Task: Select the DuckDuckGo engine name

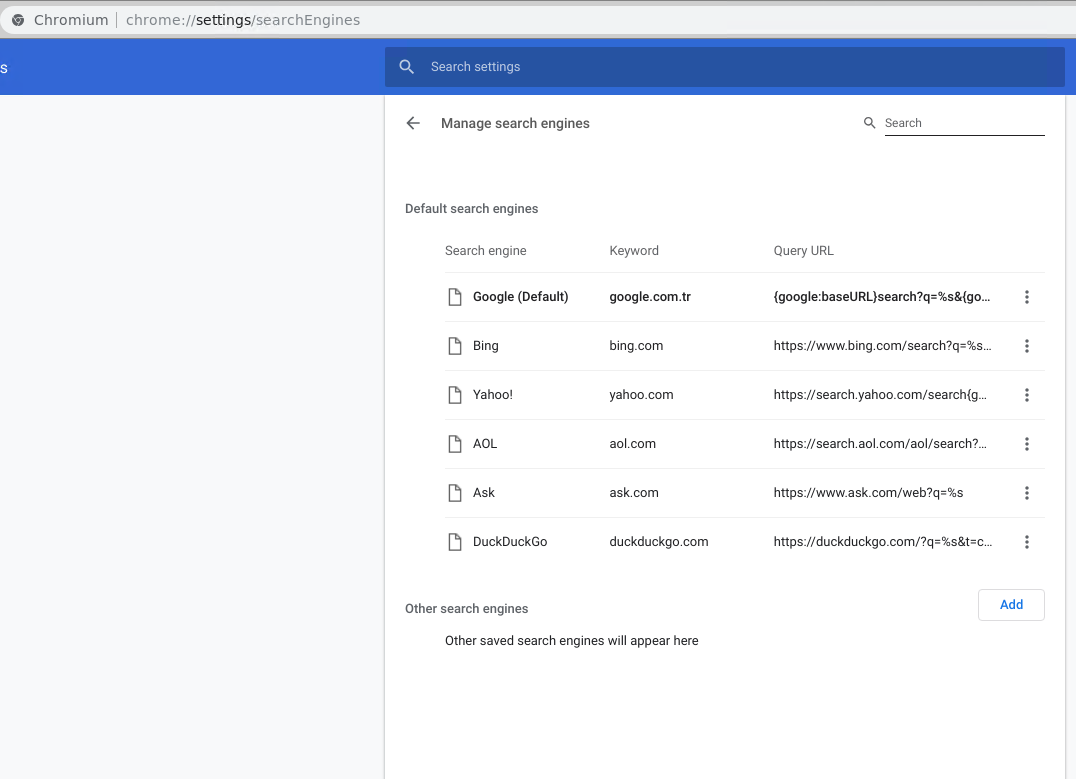Action: 510,542
